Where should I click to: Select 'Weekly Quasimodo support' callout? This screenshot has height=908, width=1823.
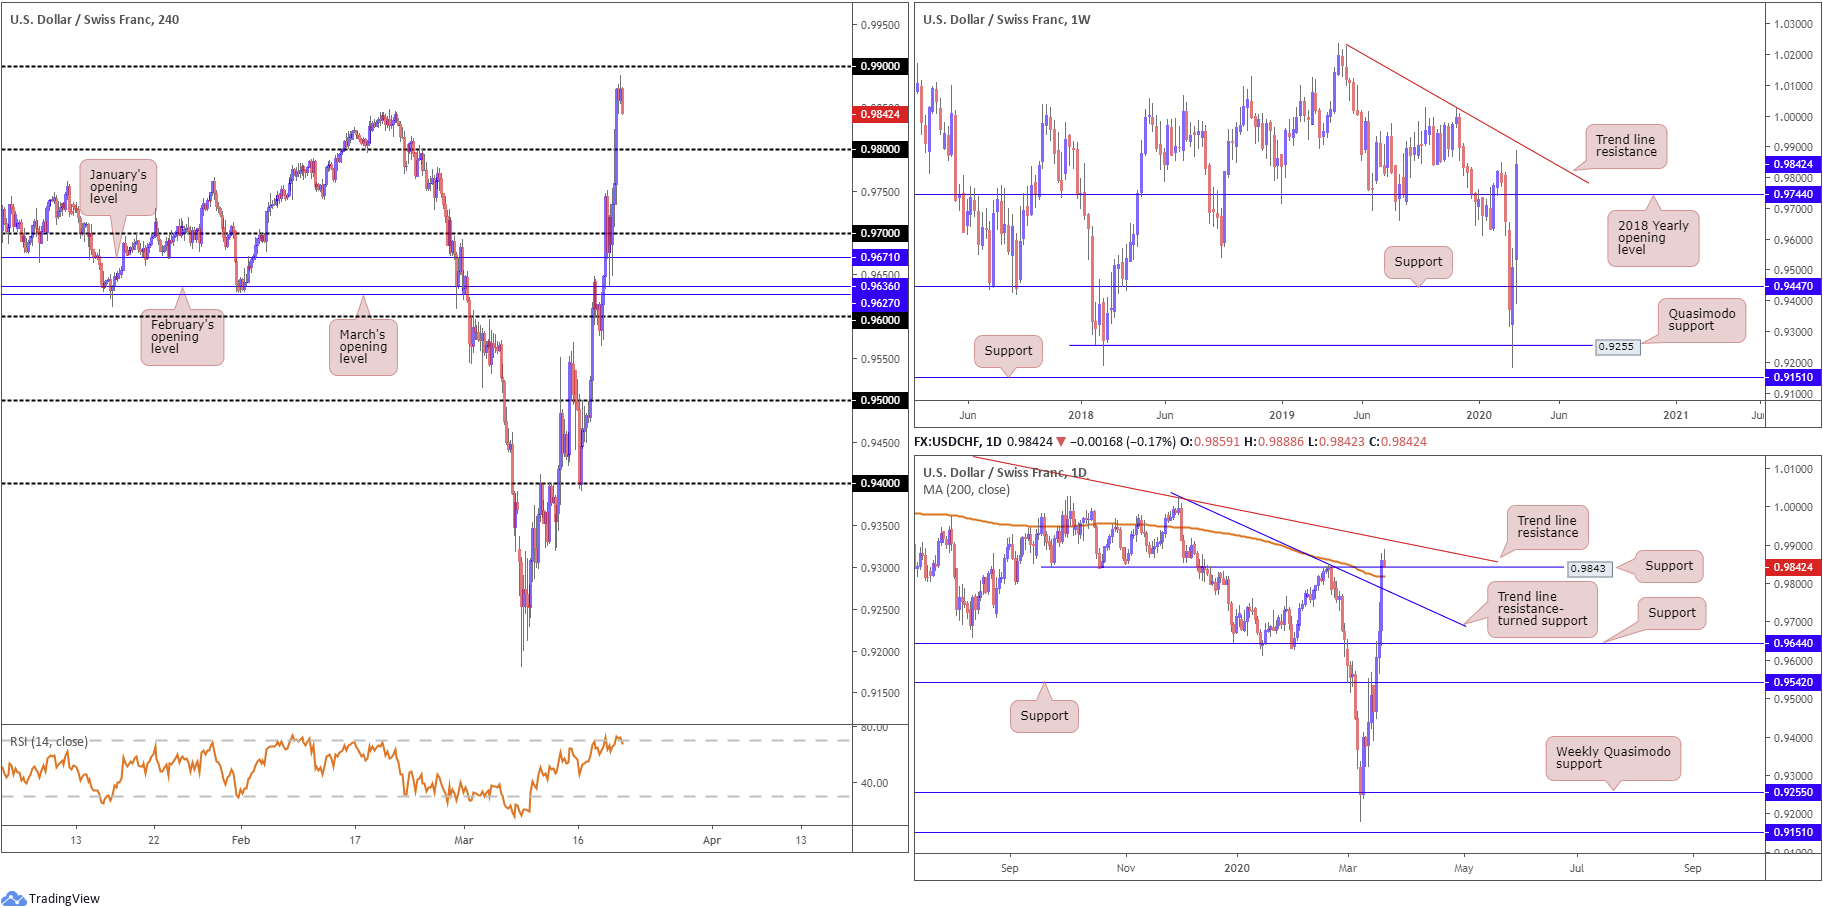tap(1613, 758)
